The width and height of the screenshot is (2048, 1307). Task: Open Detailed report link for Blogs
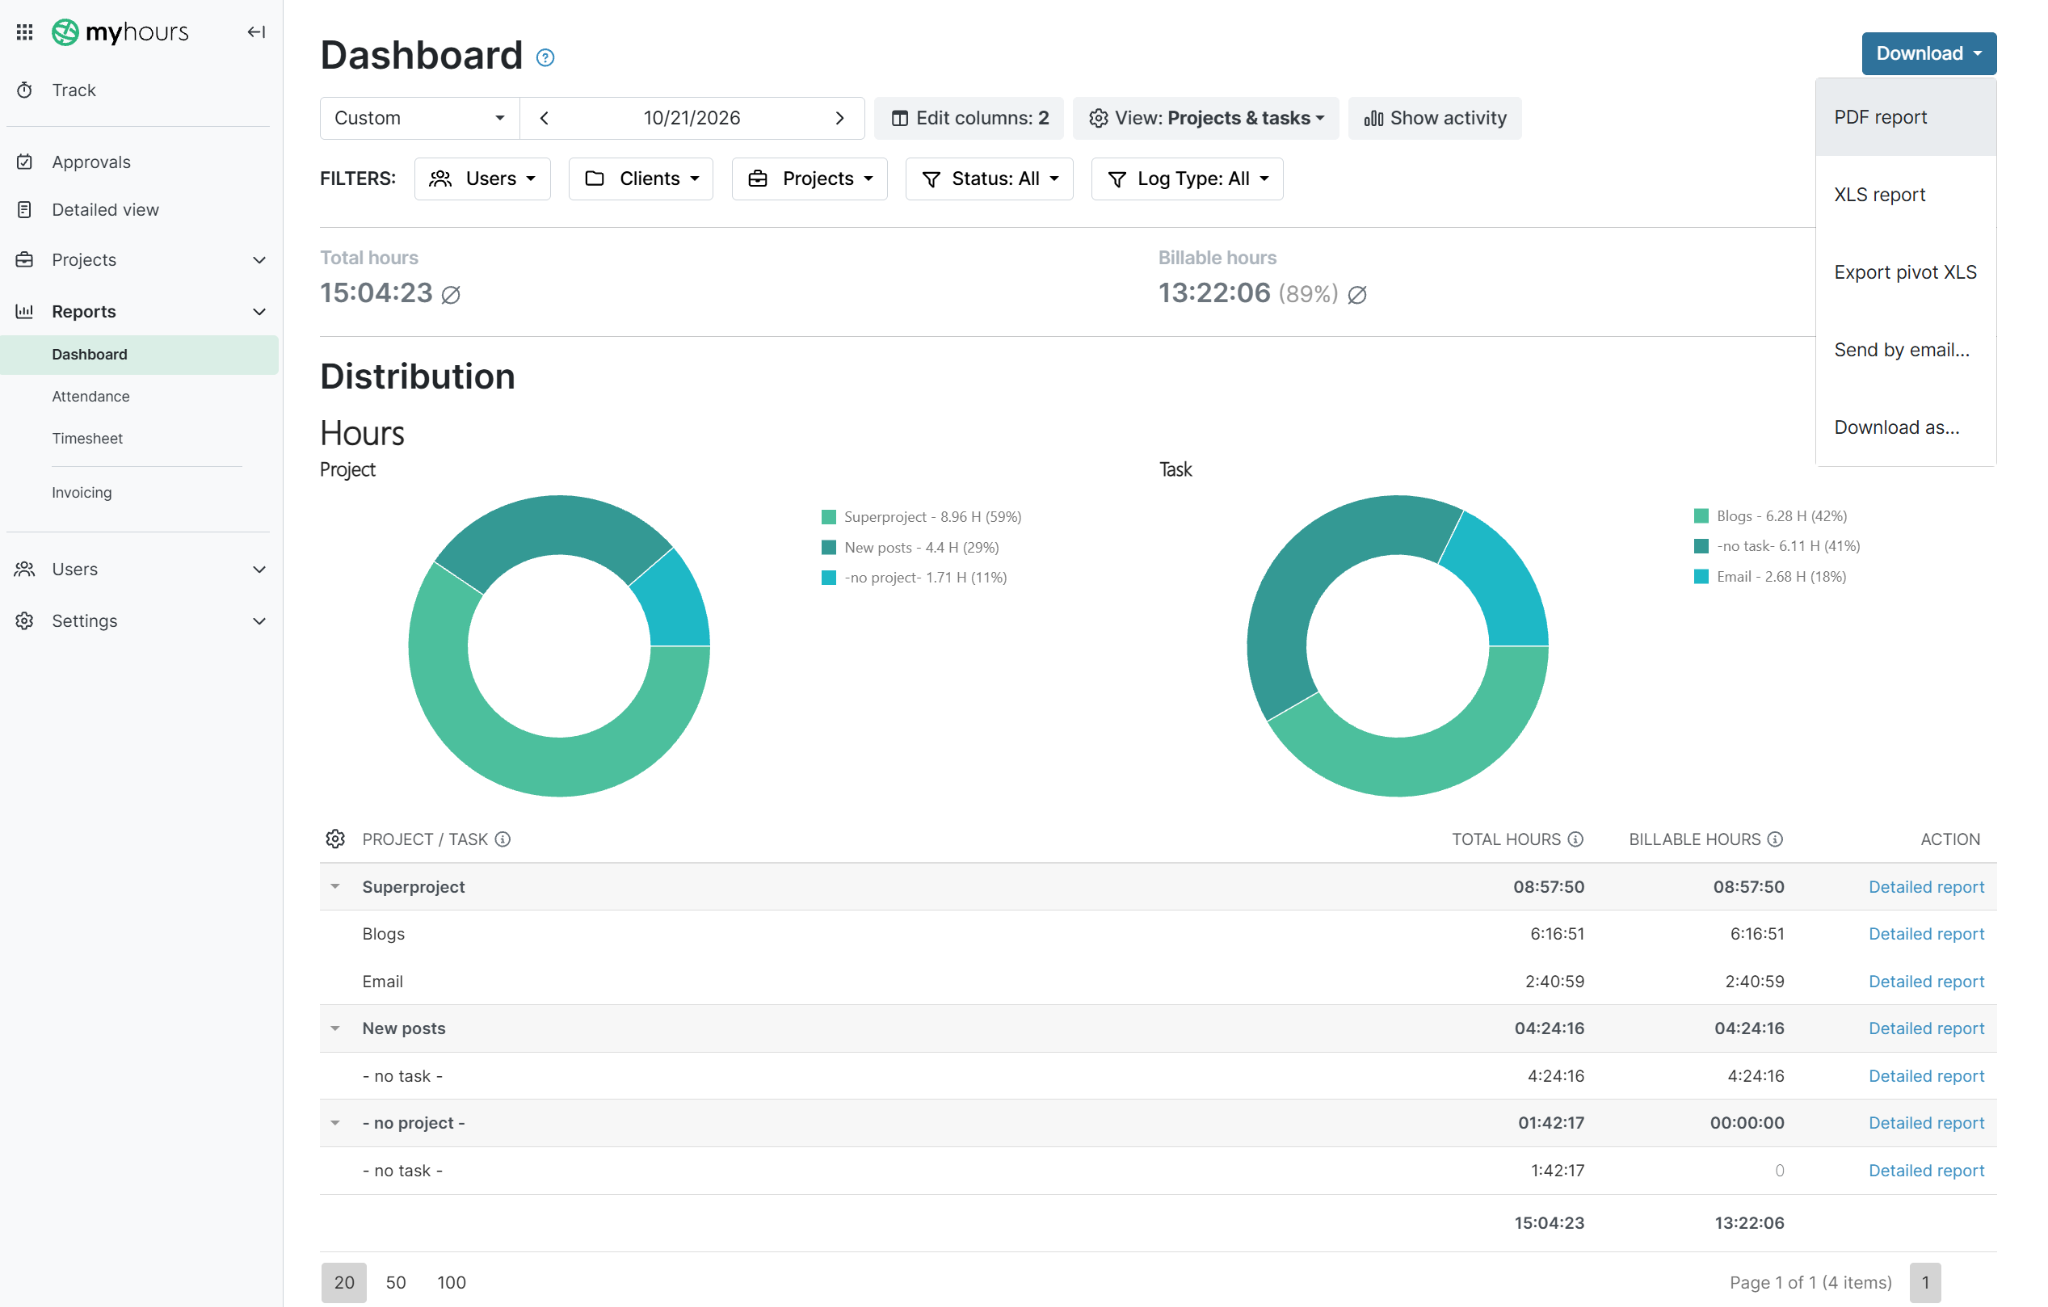point(1926,934)
